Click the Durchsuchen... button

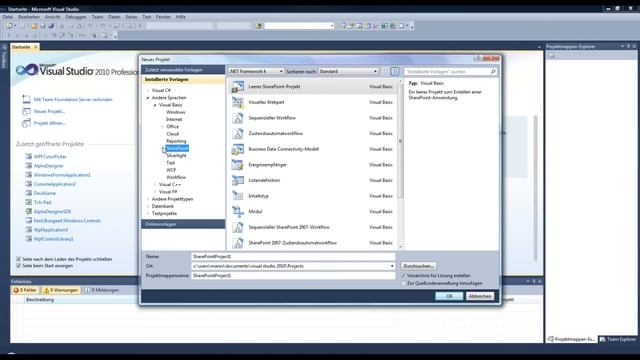coord(418,266)
